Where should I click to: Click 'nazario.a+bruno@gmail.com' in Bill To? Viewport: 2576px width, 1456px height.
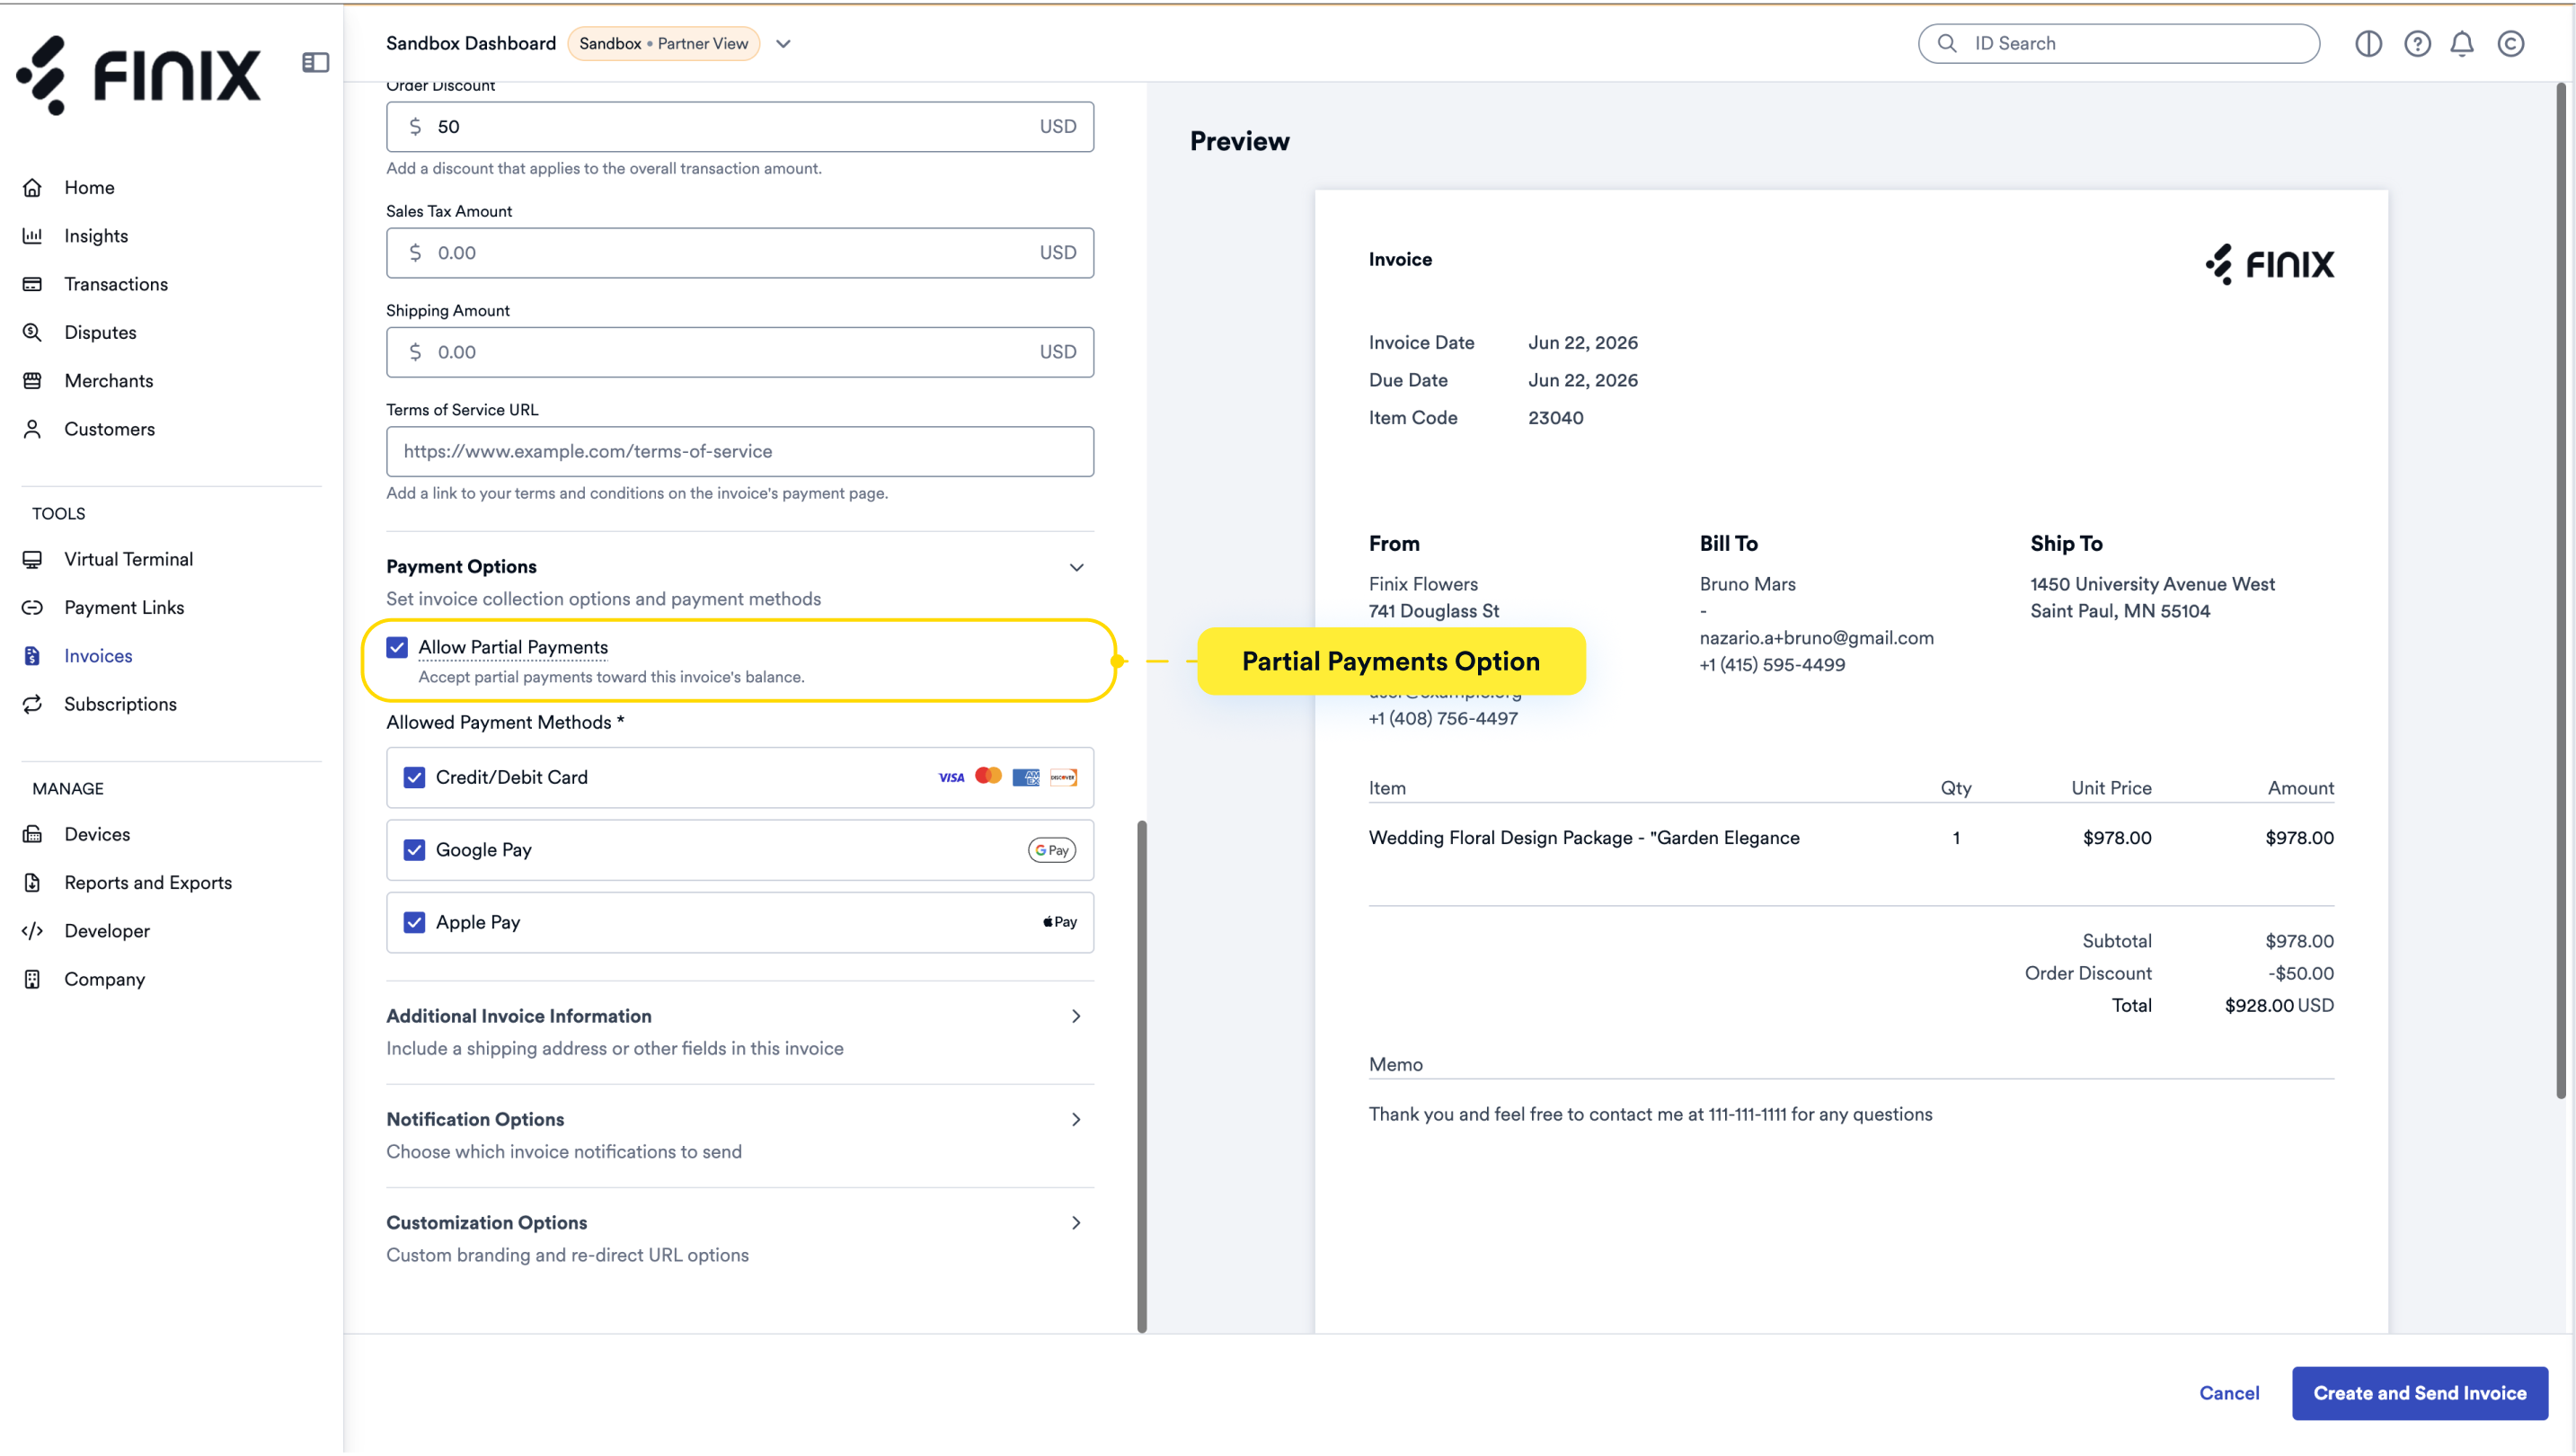(x=1816, y=637)
